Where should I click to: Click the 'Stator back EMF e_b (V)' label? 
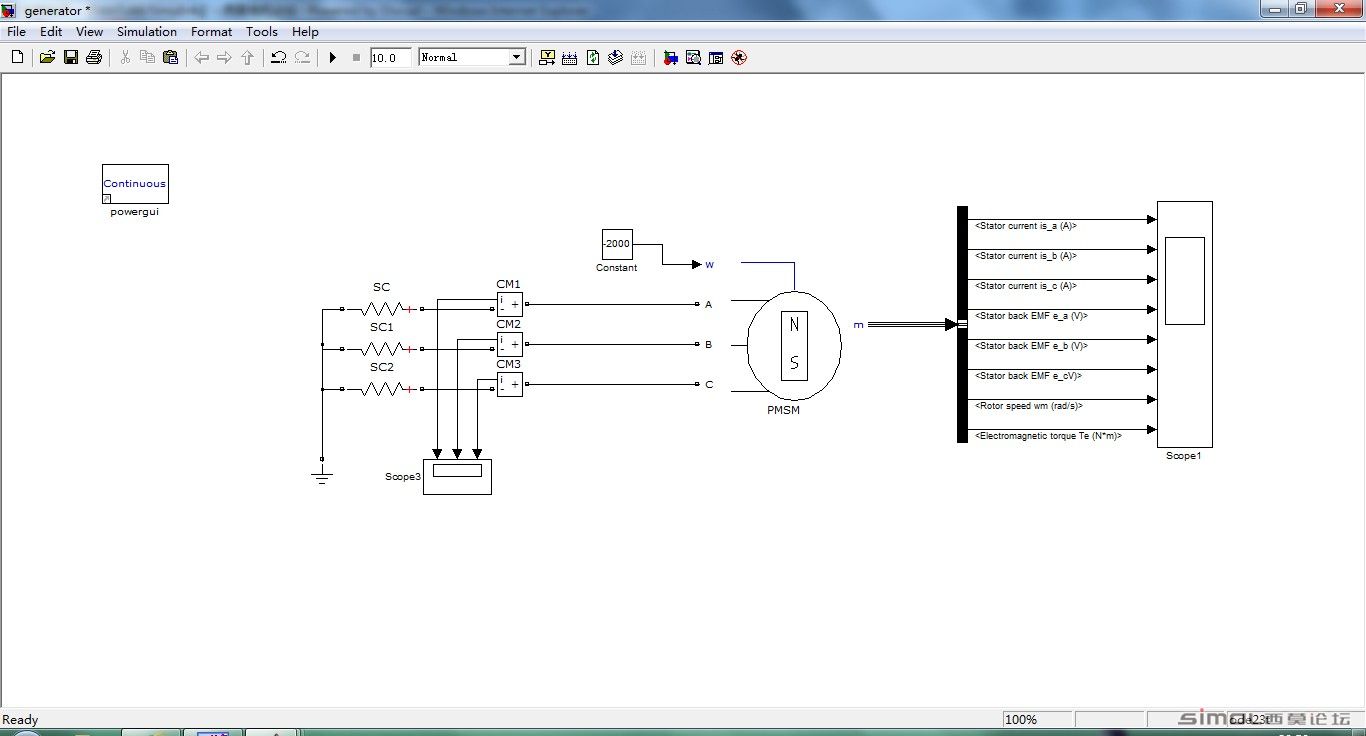click(1030, 346)
